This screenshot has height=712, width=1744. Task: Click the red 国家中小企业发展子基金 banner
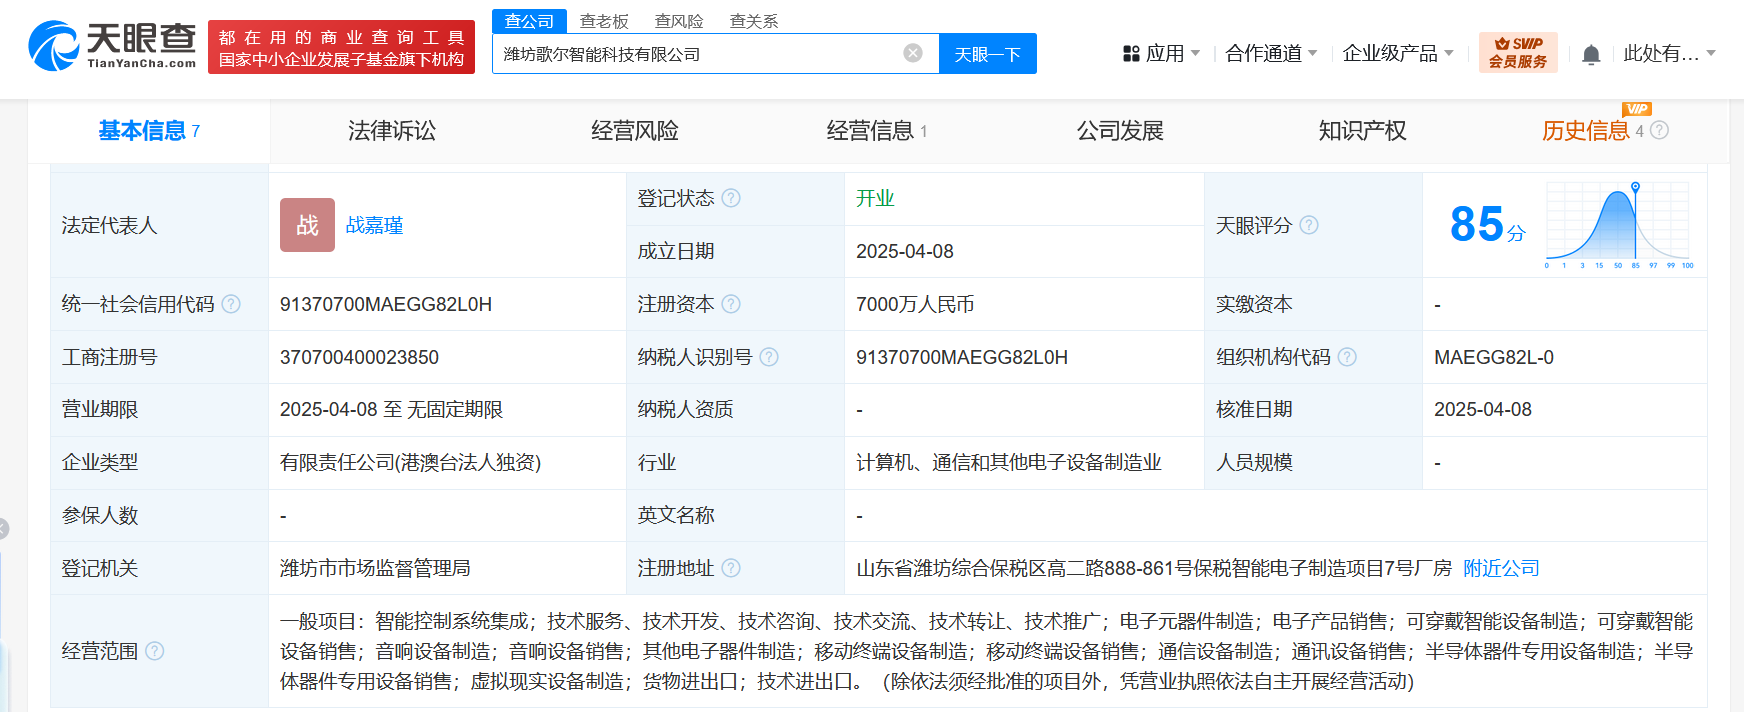tap(341, 47)
